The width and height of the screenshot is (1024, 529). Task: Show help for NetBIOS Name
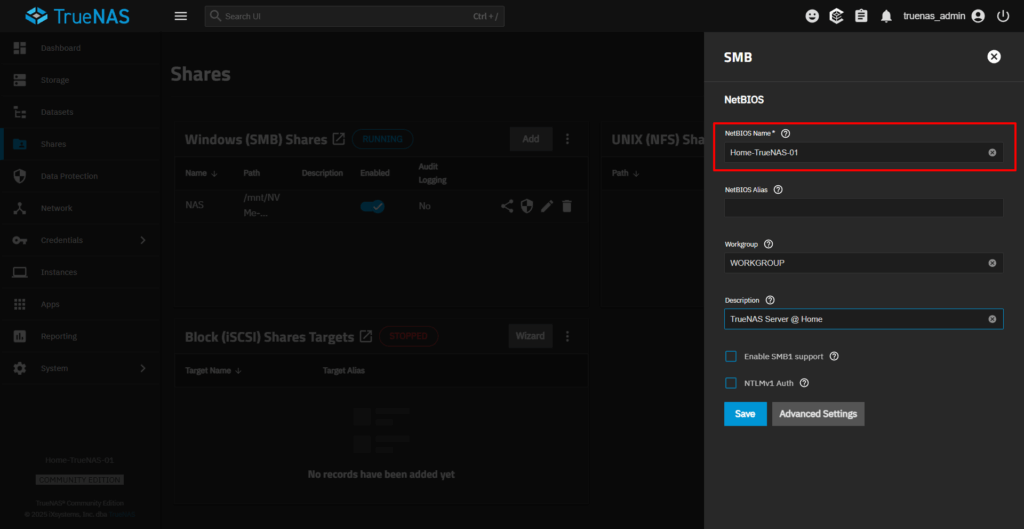point(786,133)
